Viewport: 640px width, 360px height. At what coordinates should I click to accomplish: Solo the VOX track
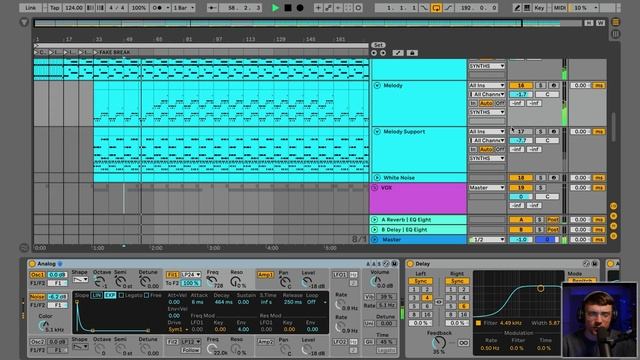tap(540, 187)
